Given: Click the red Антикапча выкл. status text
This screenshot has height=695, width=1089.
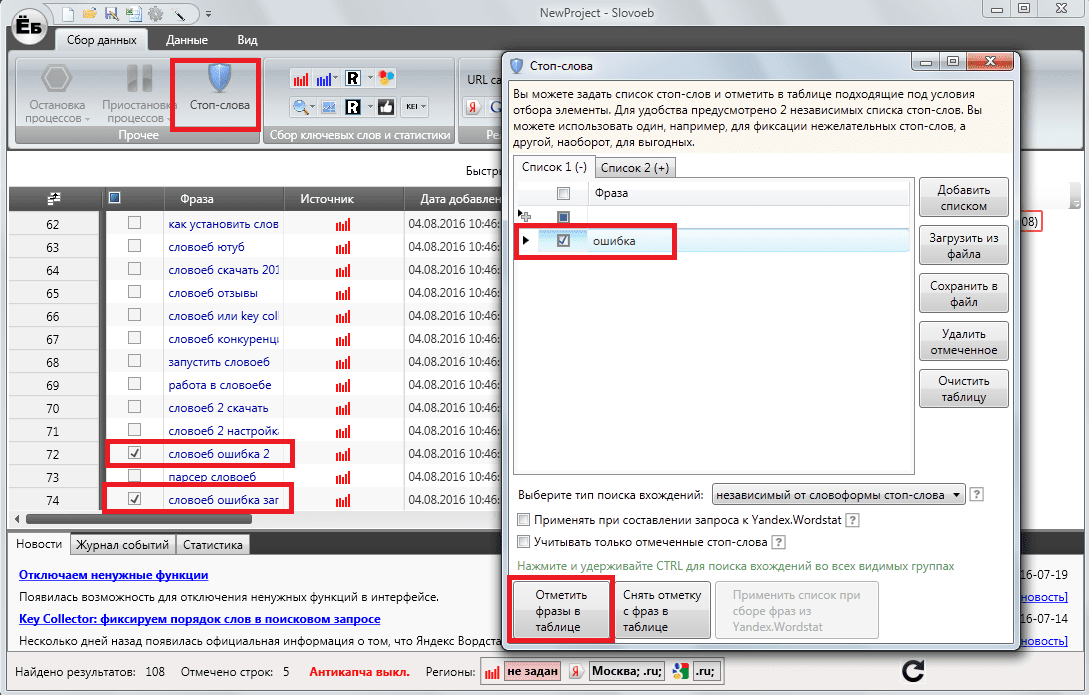Looking at the screenshot, I should click(360, 671).
